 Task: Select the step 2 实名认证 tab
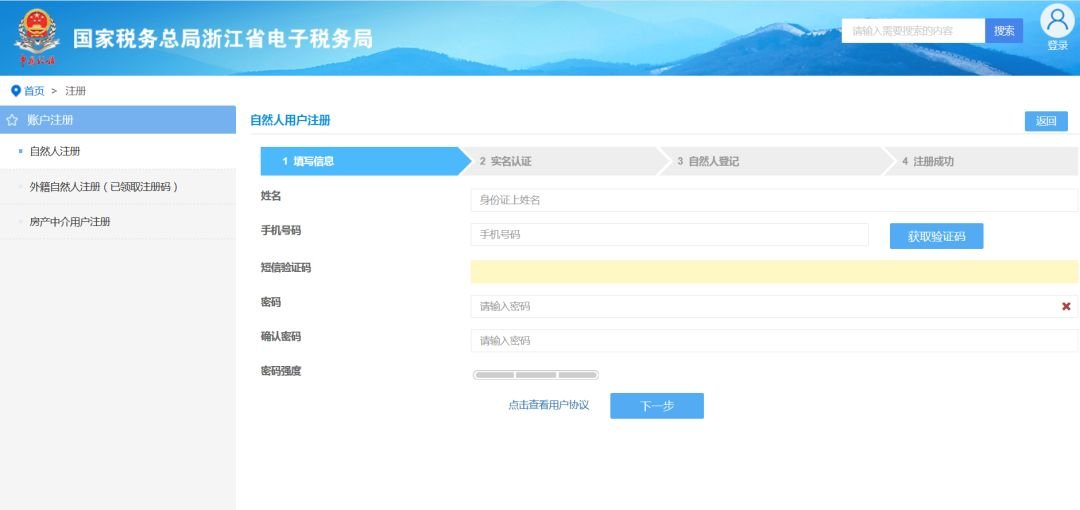(560, 161)
